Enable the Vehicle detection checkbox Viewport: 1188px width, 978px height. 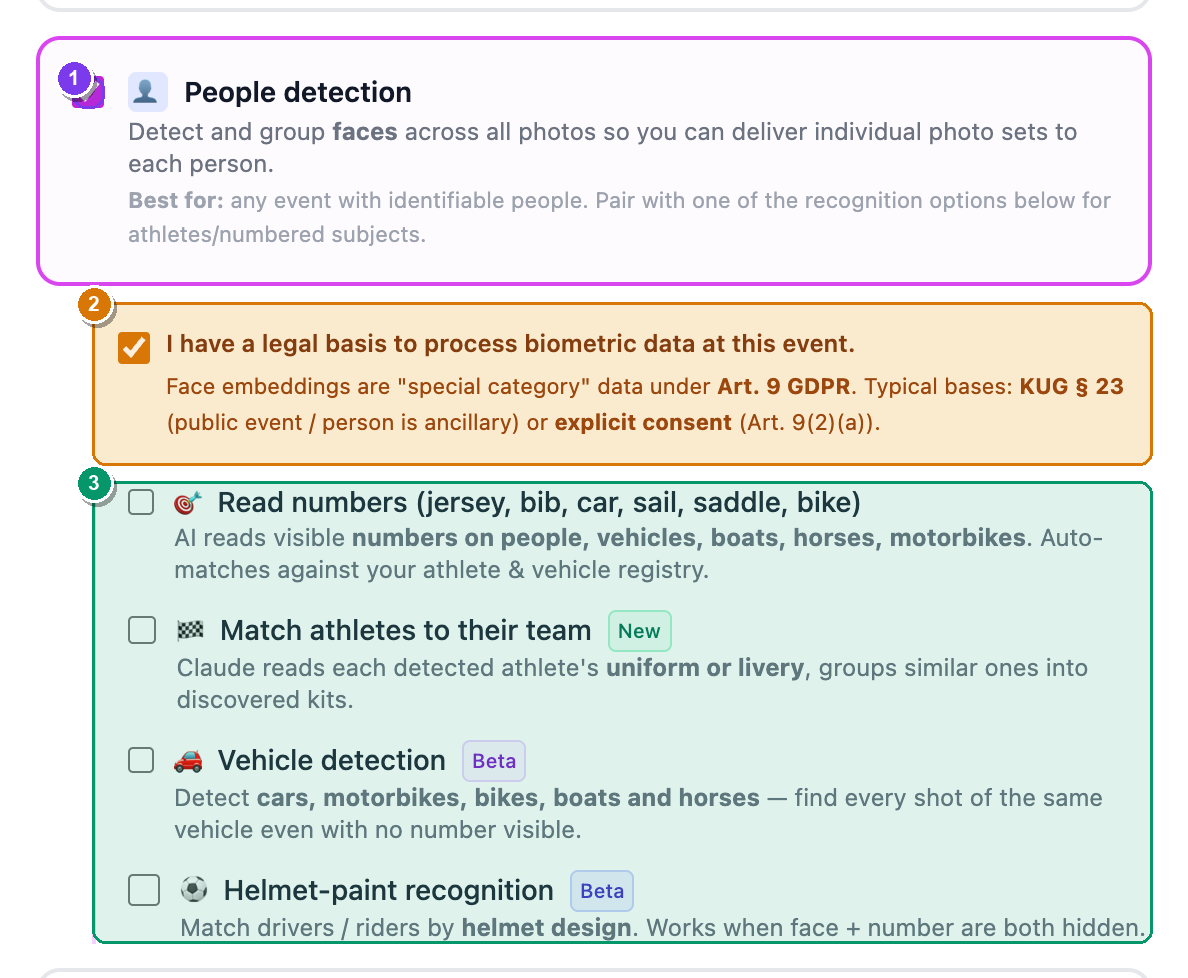pos(141,760)
